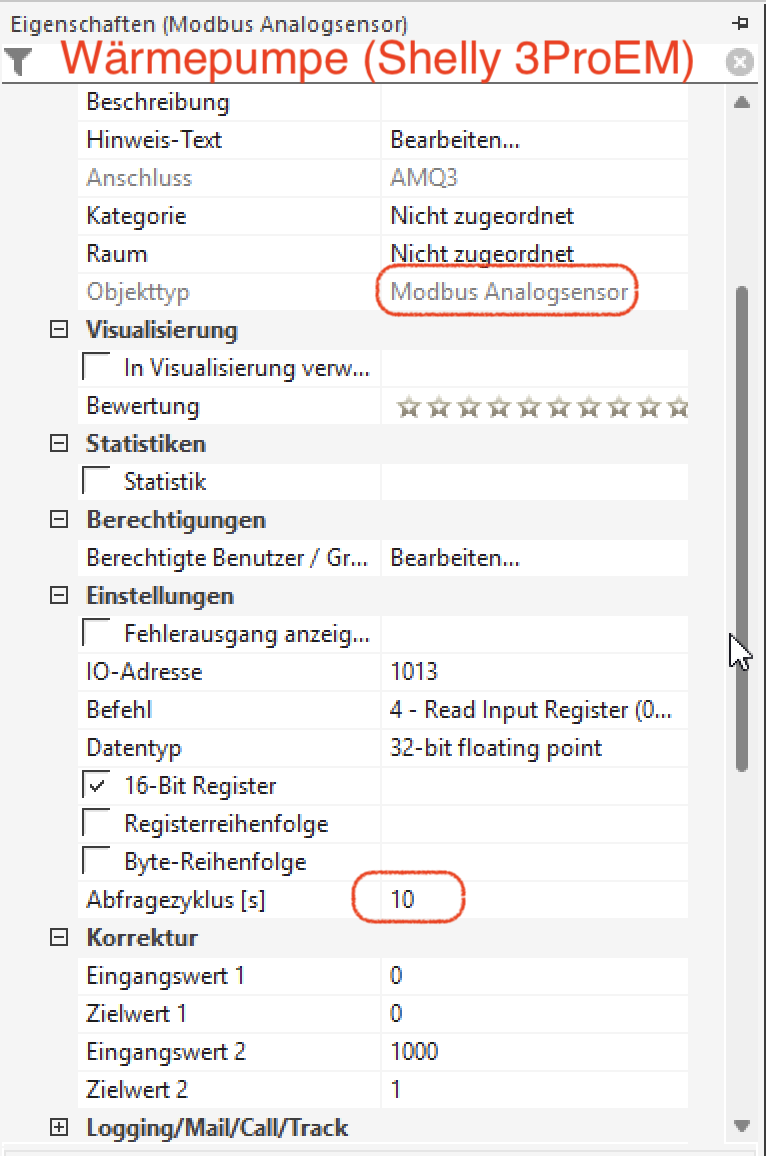Toggle the Byte-Reihenfolge checkbox
The height and width of the screenshot is (1156, 766).
98,862
